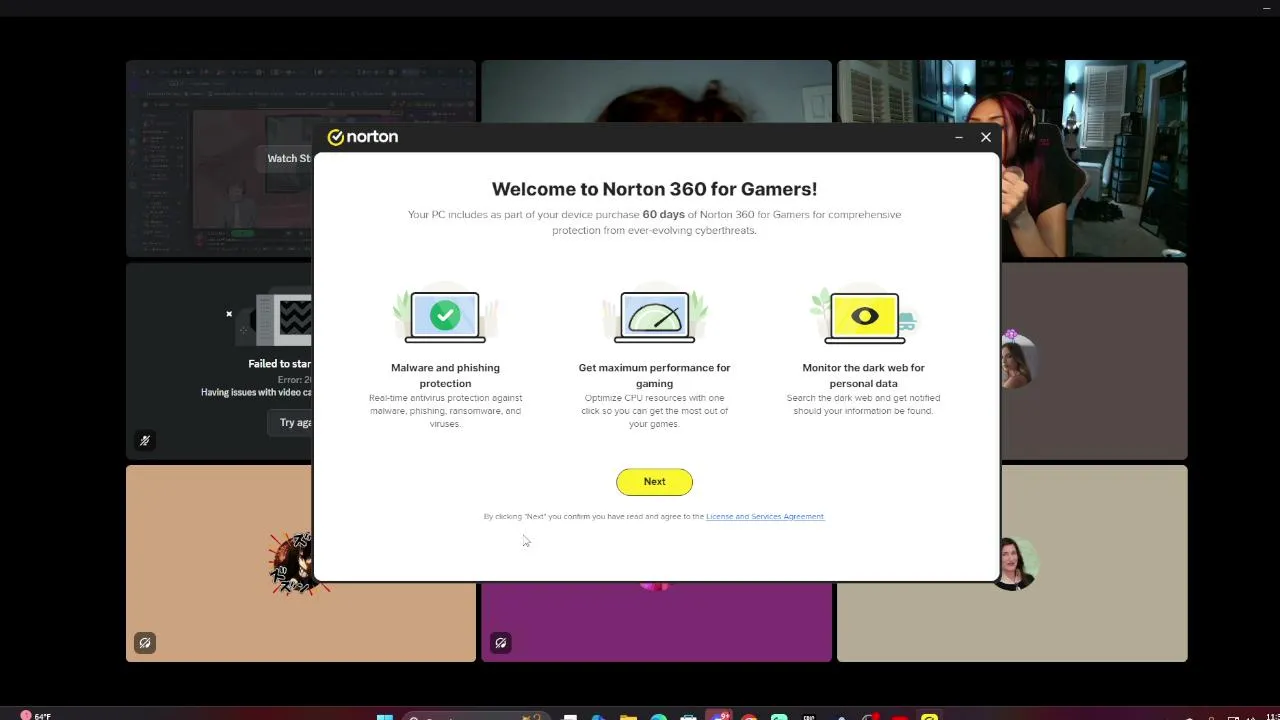Screen dimensions: 1280x720
Task: Click the "Welcome to Norton 360 for Gamers!" heading
Action: click(x=654, y=189)
